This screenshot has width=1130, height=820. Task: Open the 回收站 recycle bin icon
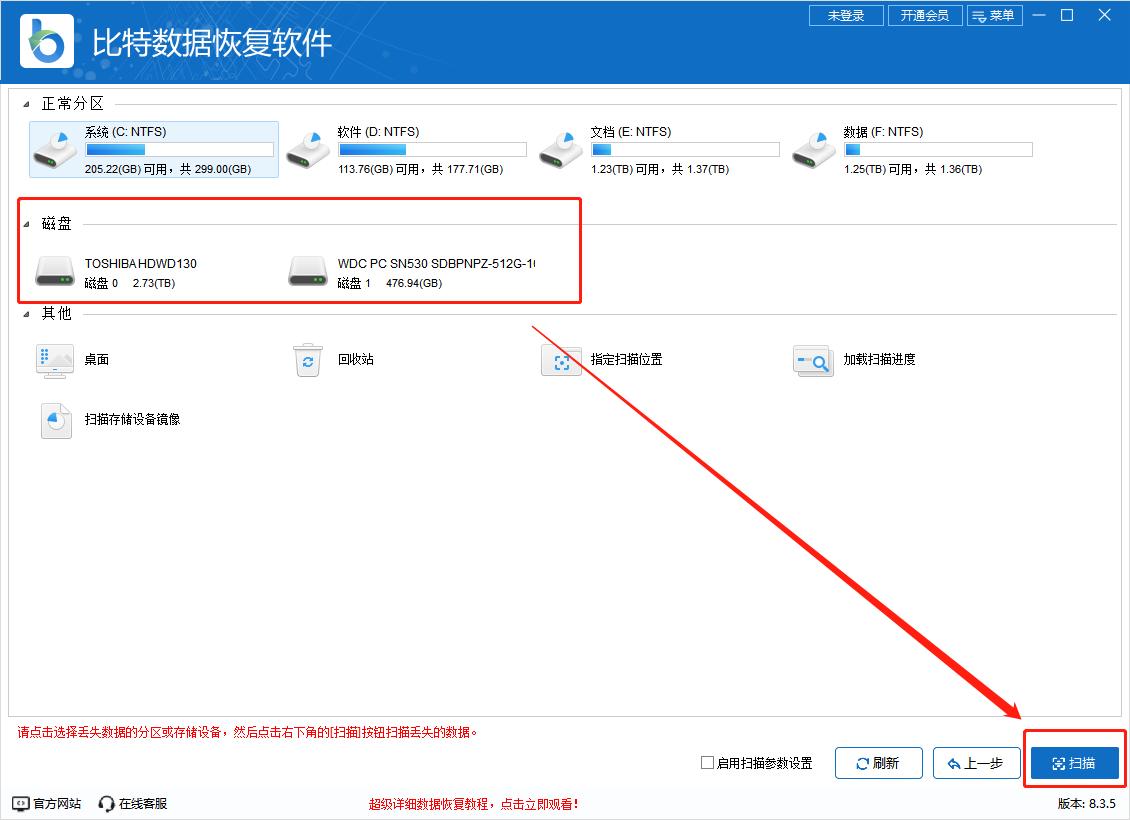click(x=308, y=360)
